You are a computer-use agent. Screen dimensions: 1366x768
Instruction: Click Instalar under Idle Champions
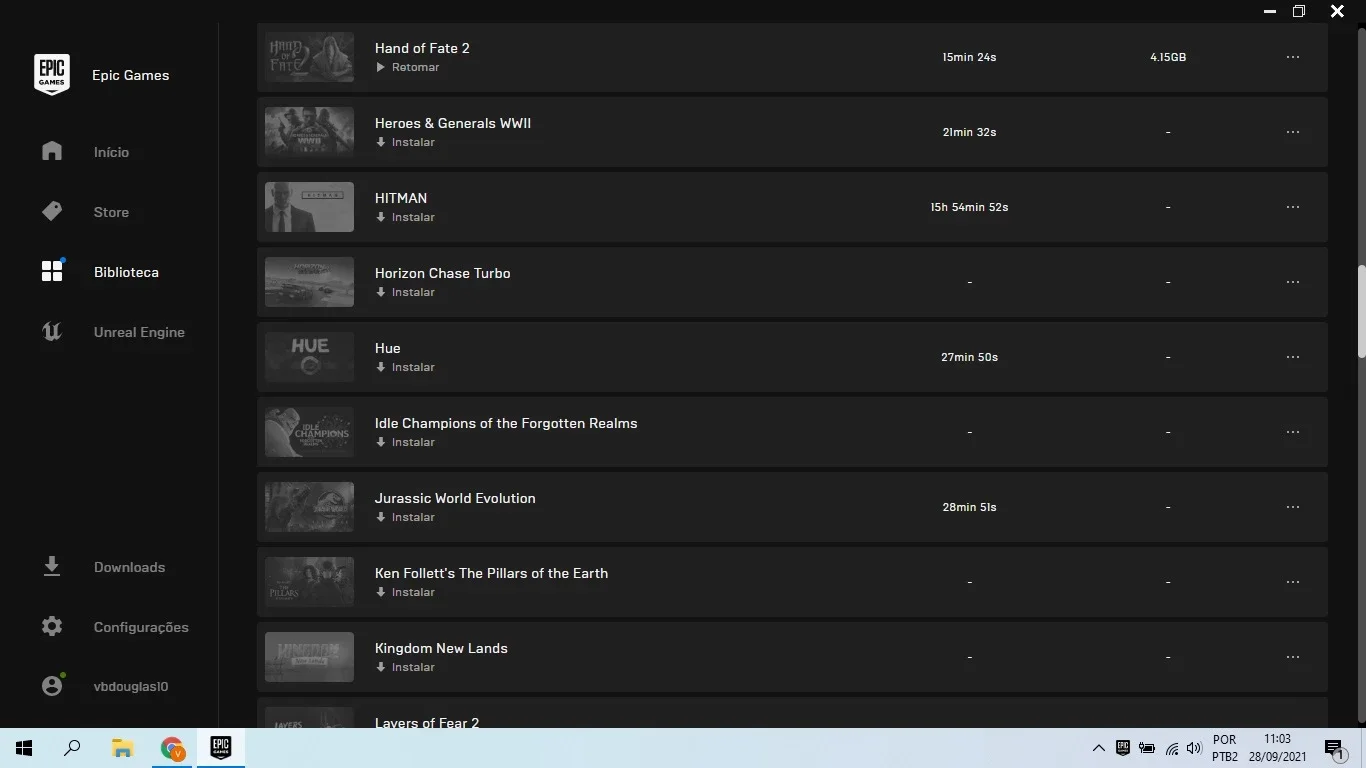(x=405, y=442)
